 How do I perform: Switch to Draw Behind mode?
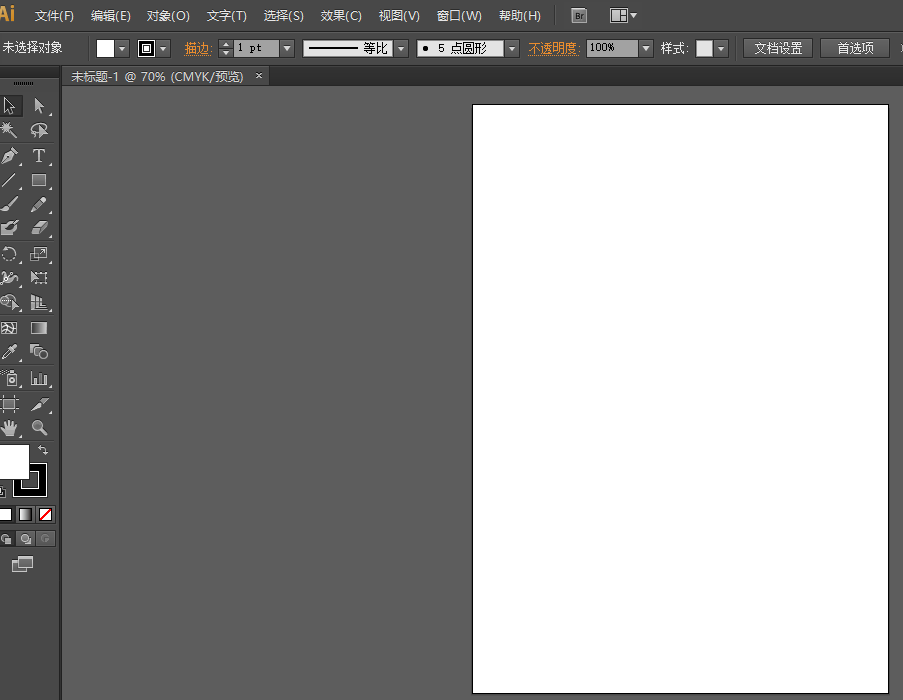click(25, 539)
